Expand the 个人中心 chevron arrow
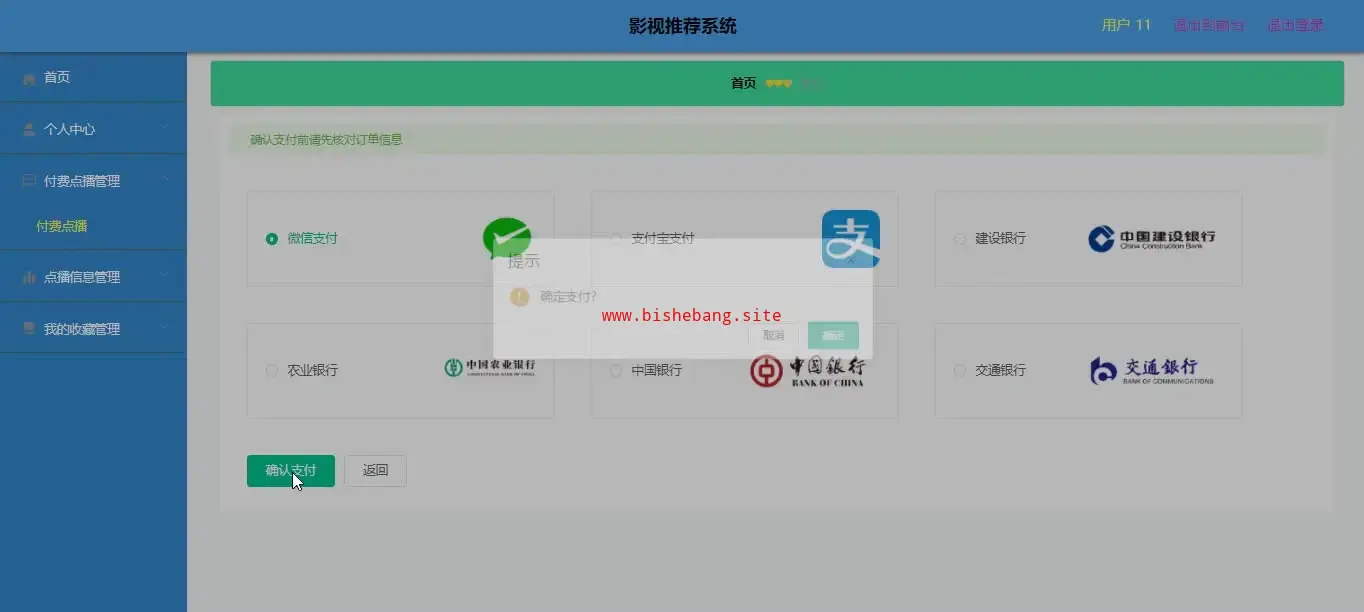Image resolution: width=1364 pixels, height=612 pixels. pos(165,129)
